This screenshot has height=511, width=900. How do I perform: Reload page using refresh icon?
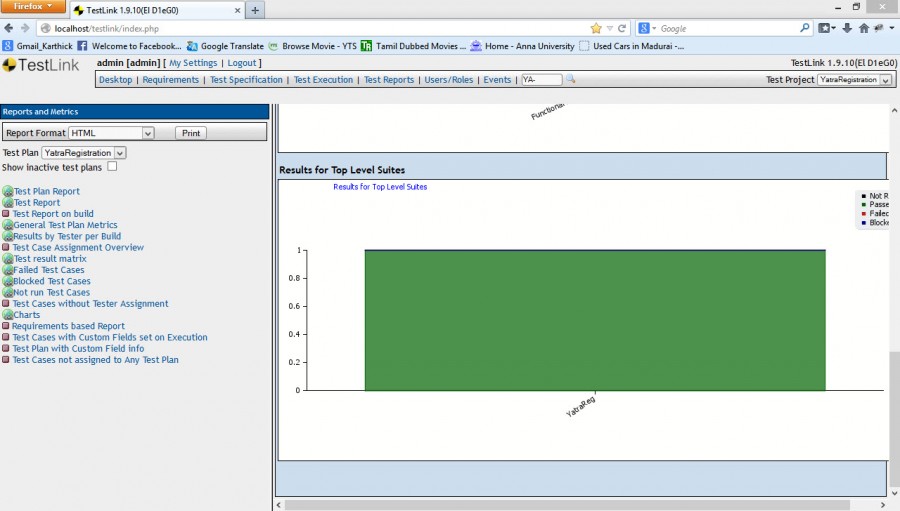(622, 28)
